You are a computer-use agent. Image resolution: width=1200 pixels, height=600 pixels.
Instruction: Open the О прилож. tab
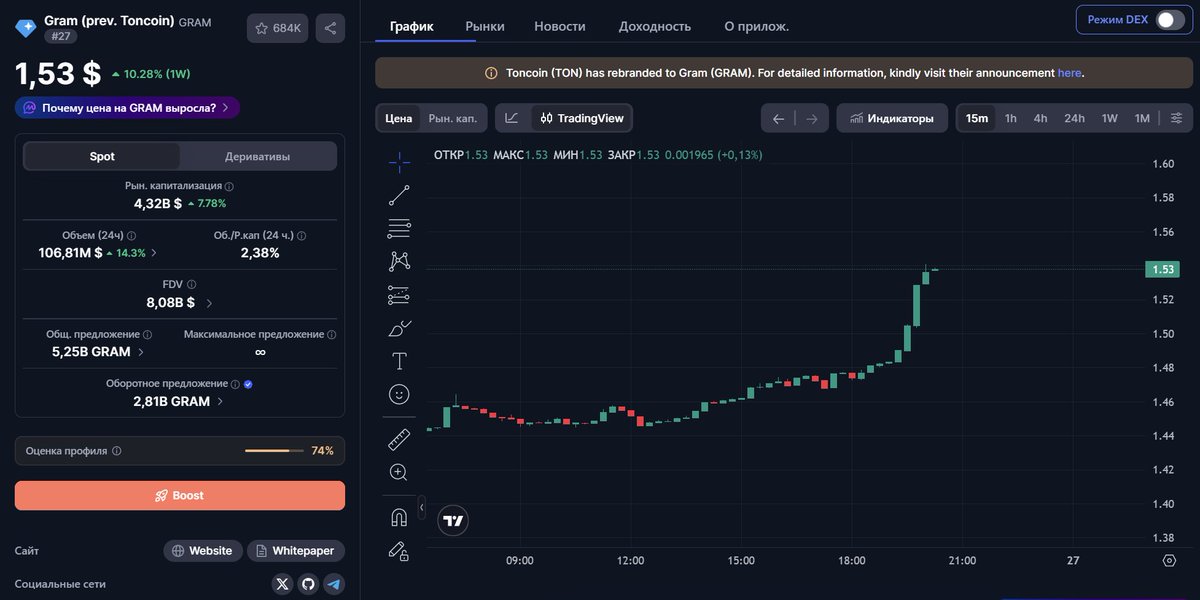point(757,26)
